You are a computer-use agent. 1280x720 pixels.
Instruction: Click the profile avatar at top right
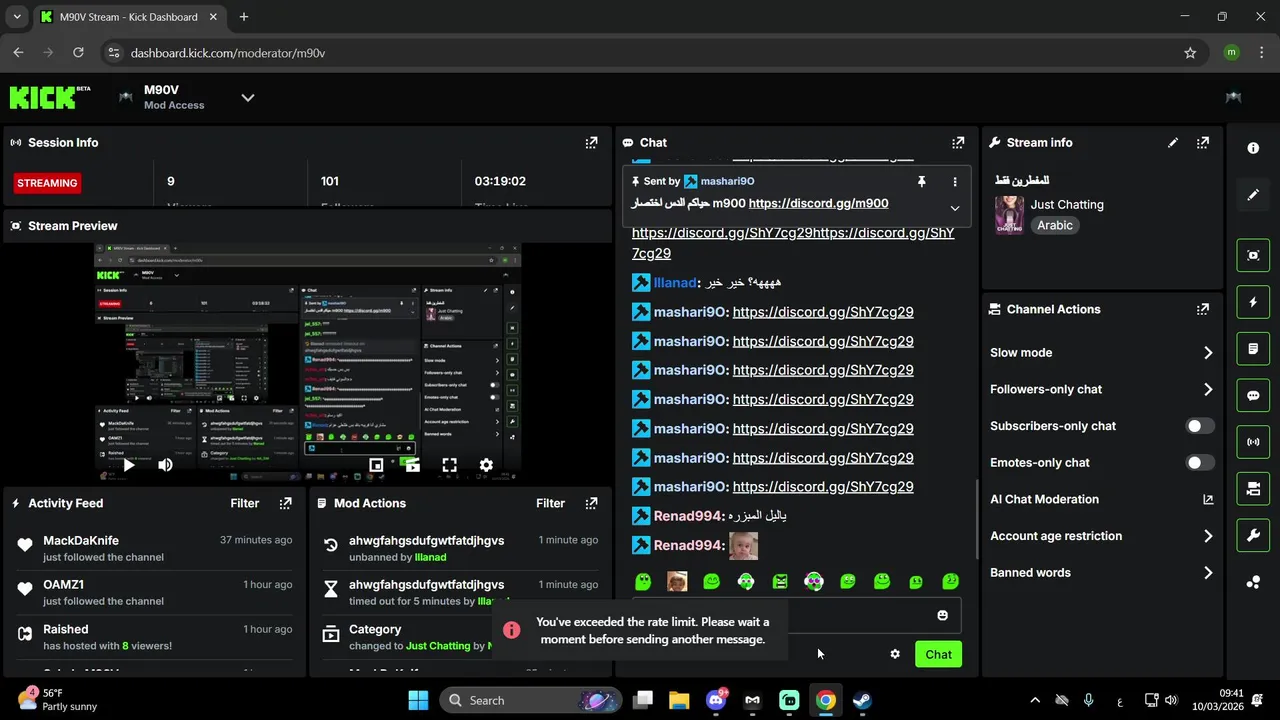coord(1233,97)
